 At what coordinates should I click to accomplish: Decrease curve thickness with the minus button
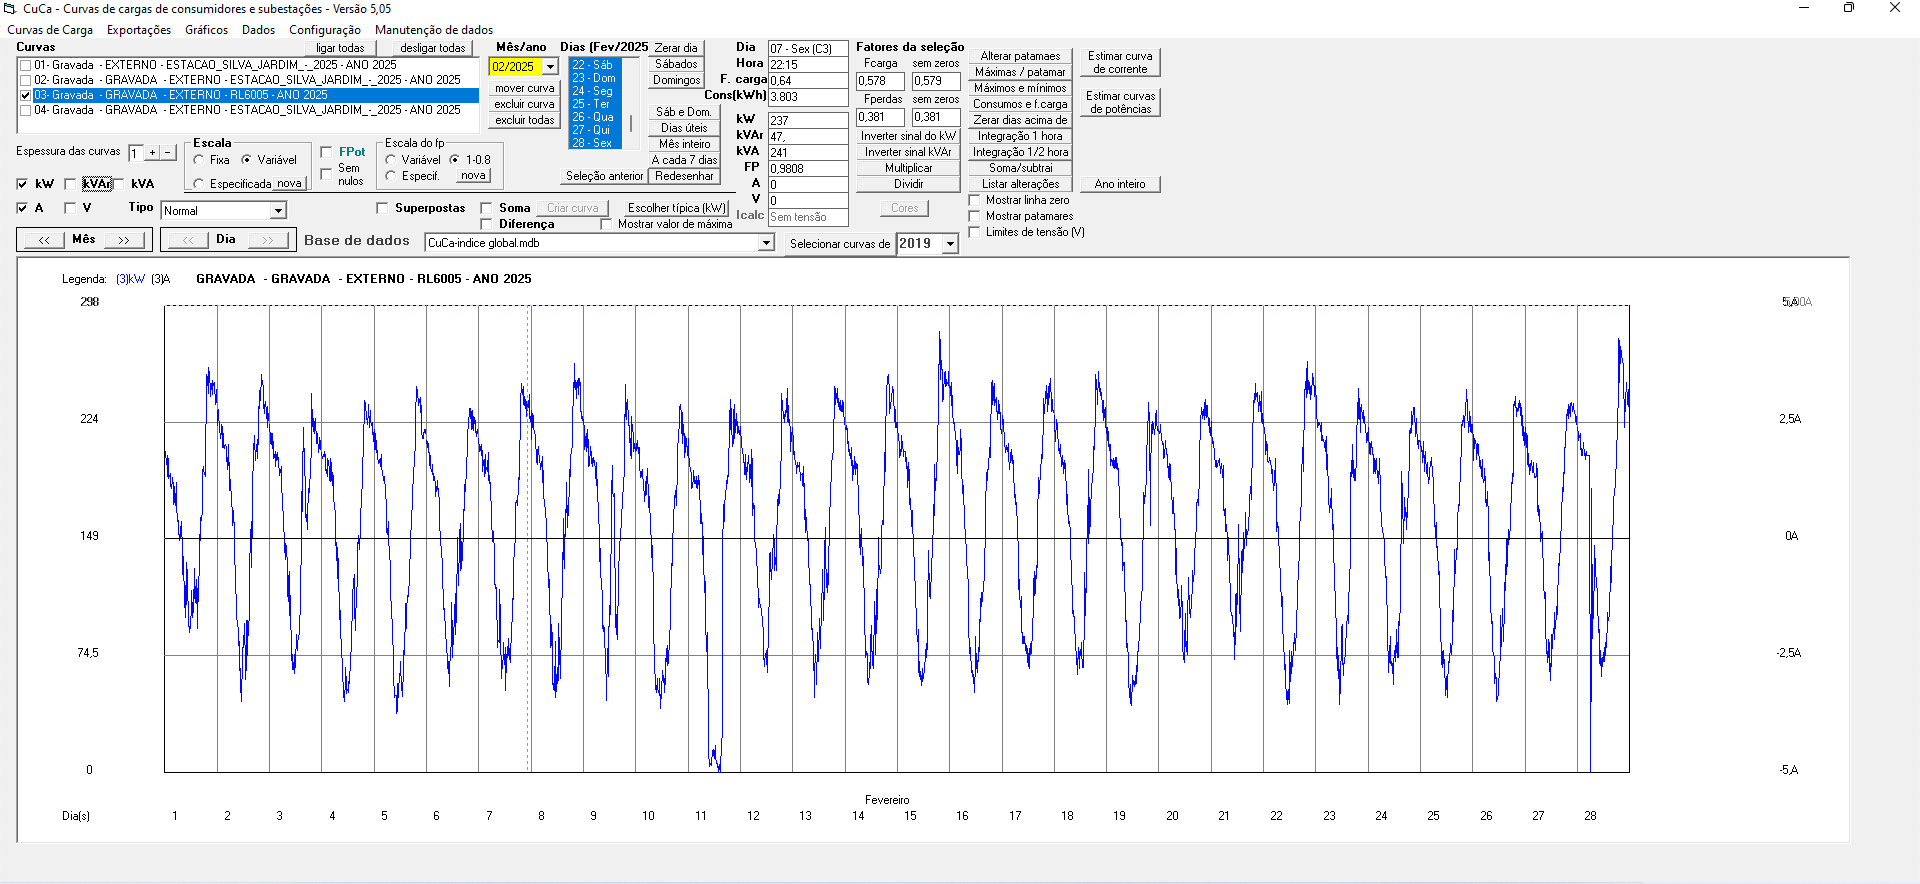(x=168, y=153)
